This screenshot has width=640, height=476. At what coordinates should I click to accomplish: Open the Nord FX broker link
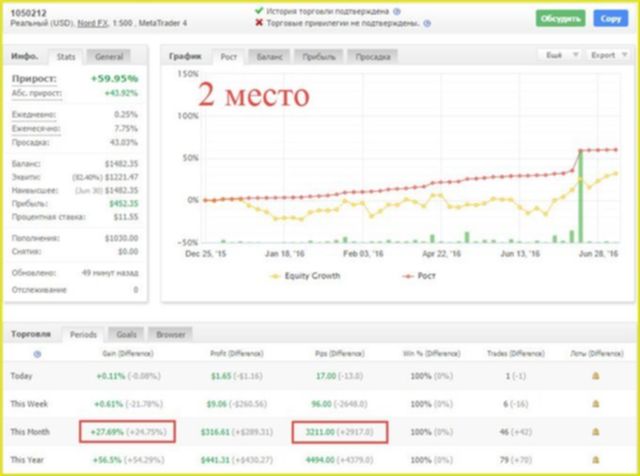[x=92, y=23]
